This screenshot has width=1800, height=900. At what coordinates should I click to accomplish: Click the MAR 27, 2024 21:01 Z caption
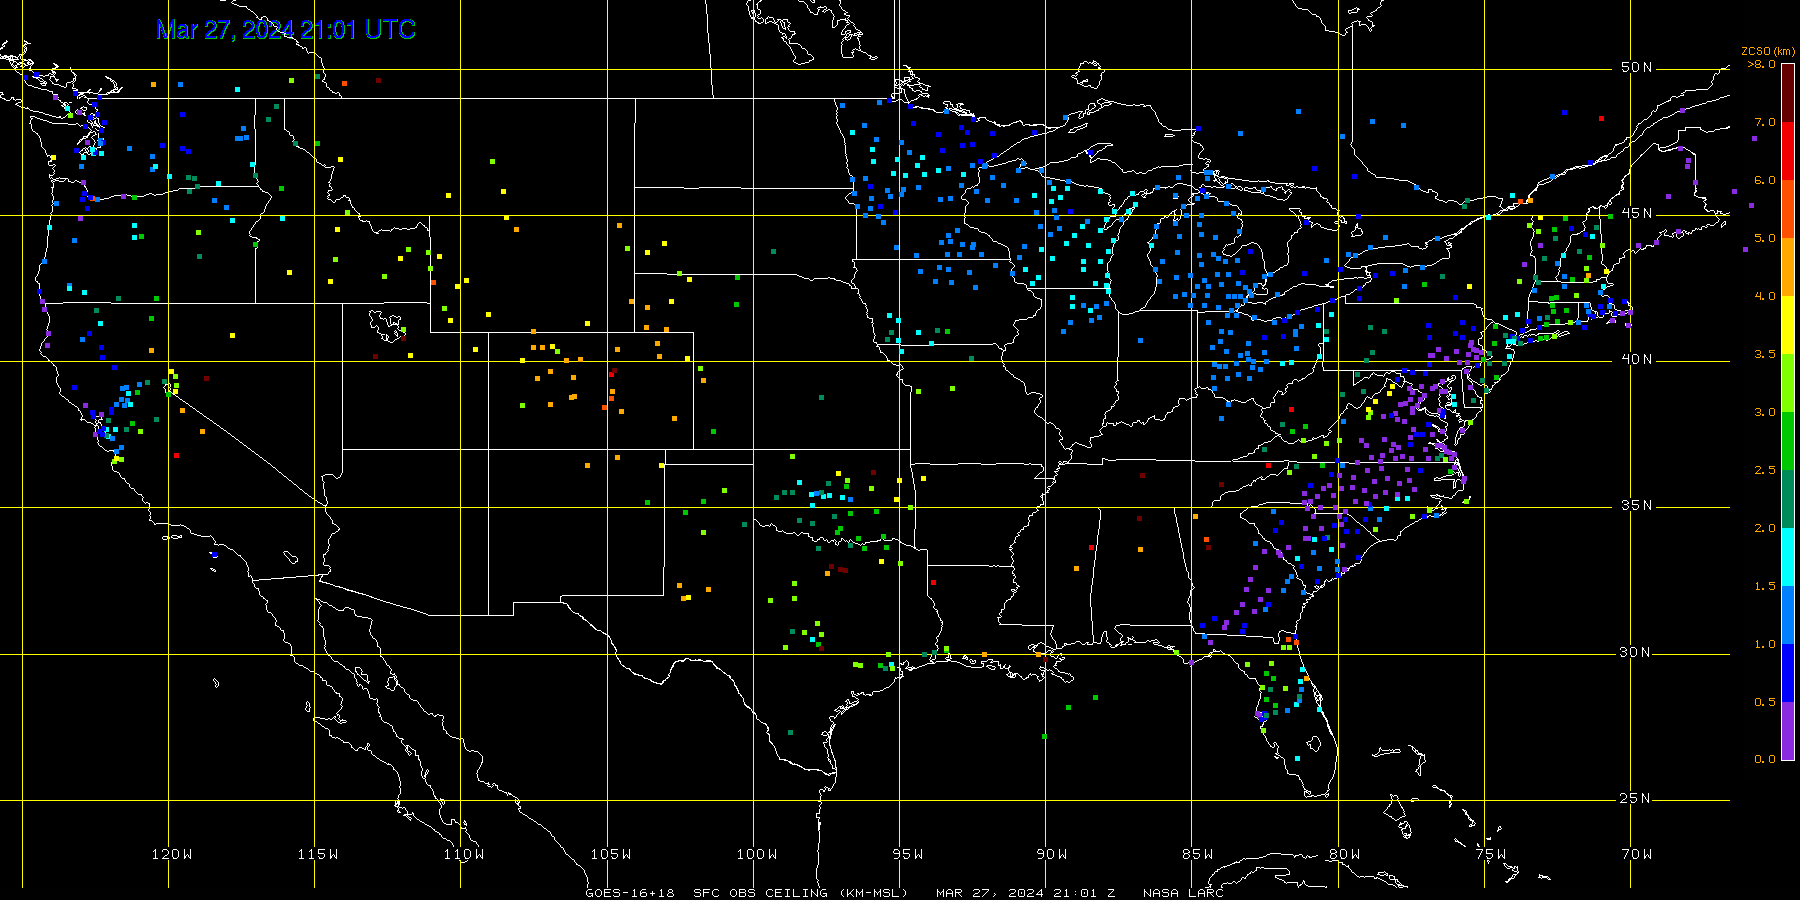[1026, 893]
